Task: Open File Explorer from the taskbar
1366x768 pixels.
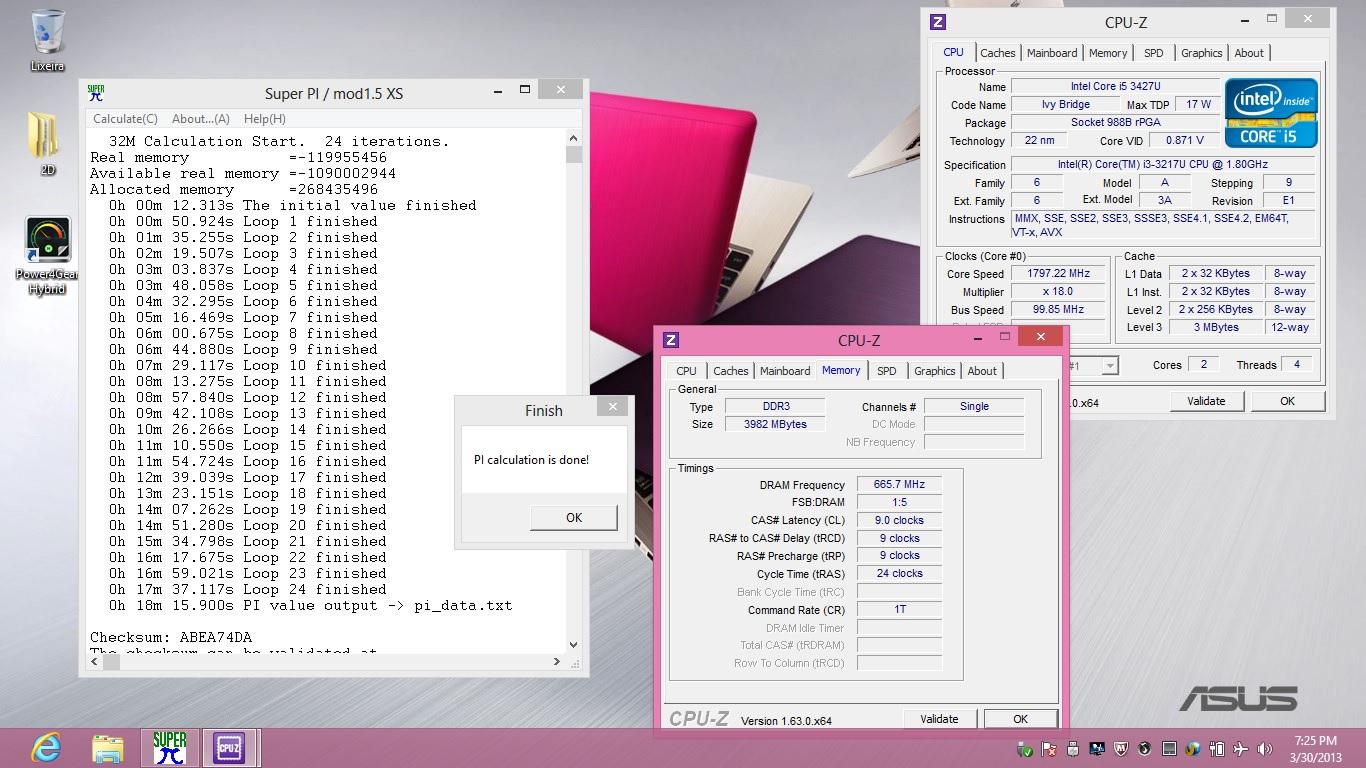Action: coord(108,747)
